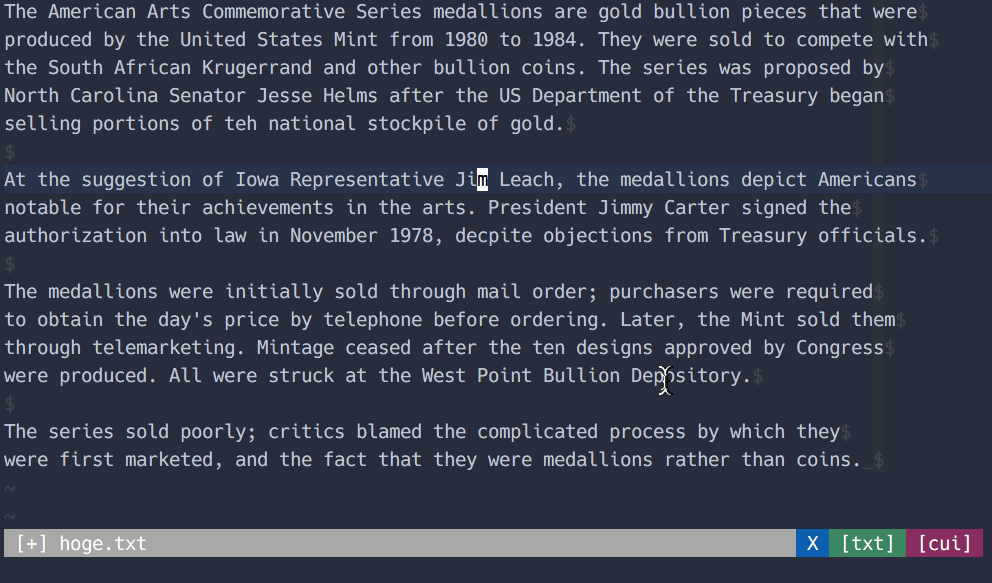Select the word "Congress" with a click
The height and width of the screenshot is (583, 992).
click(840, 348)
